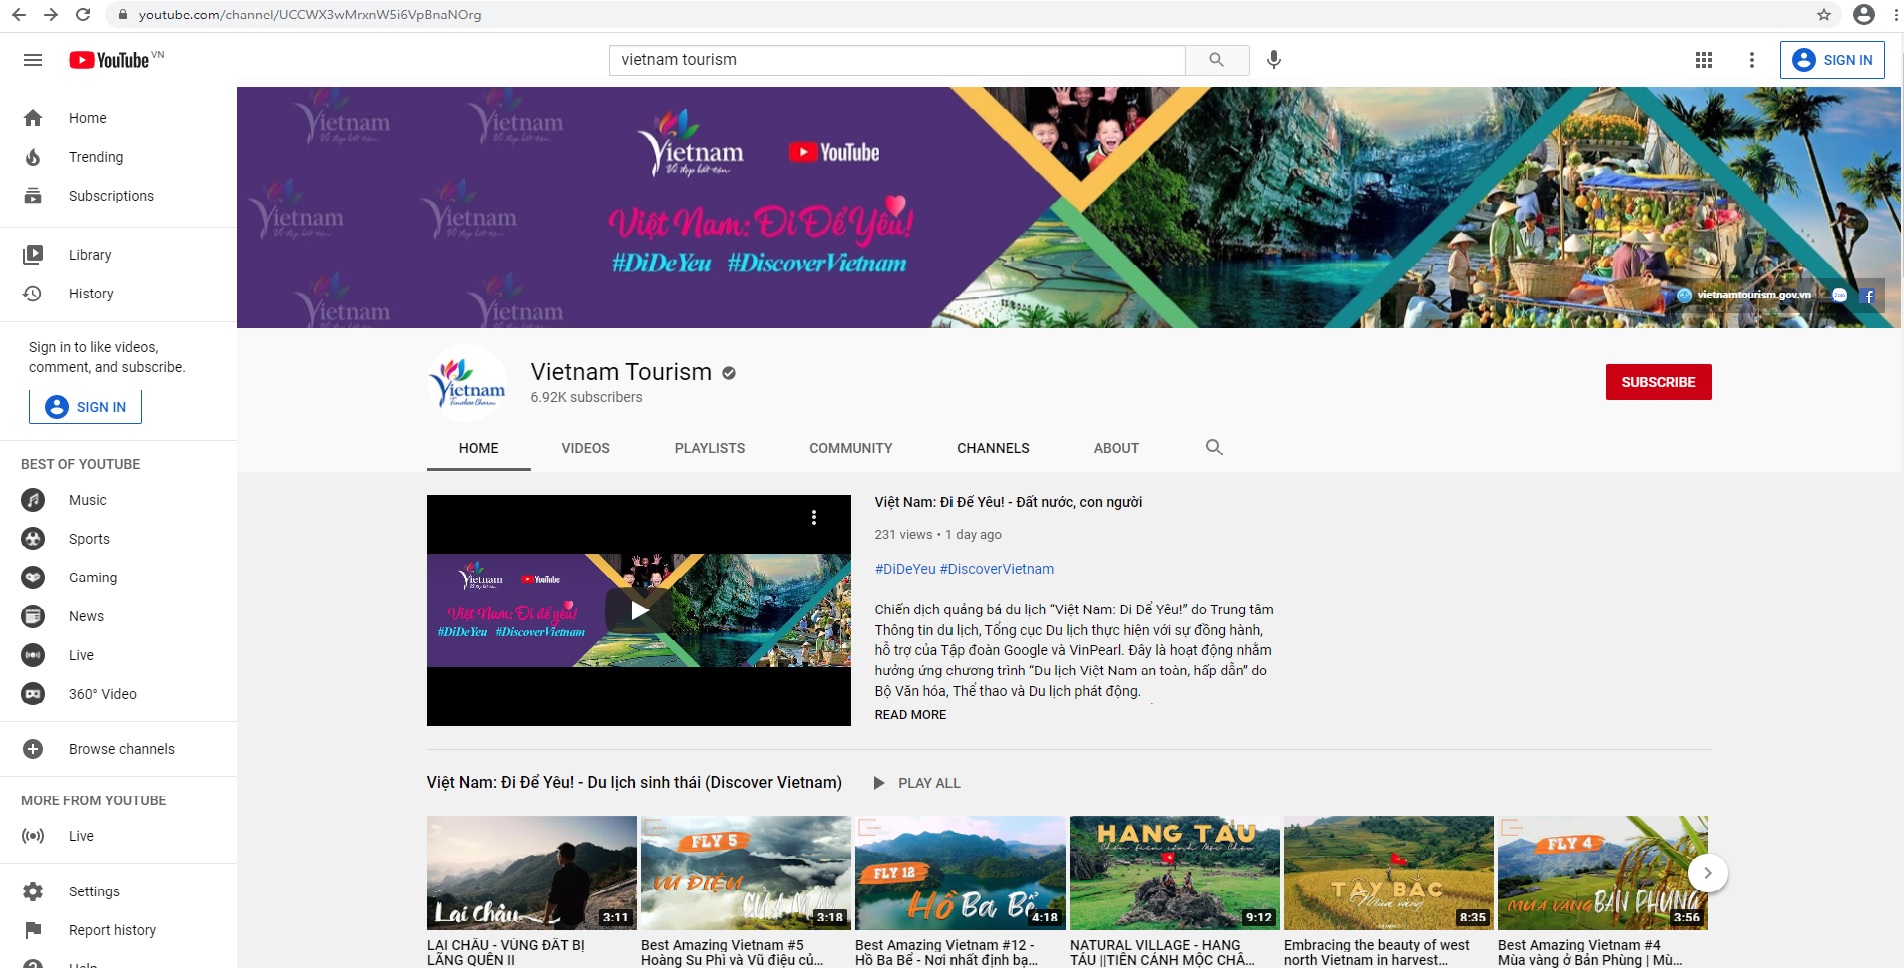Switch to the CHANNELS tab

click(x=993, y=448)
